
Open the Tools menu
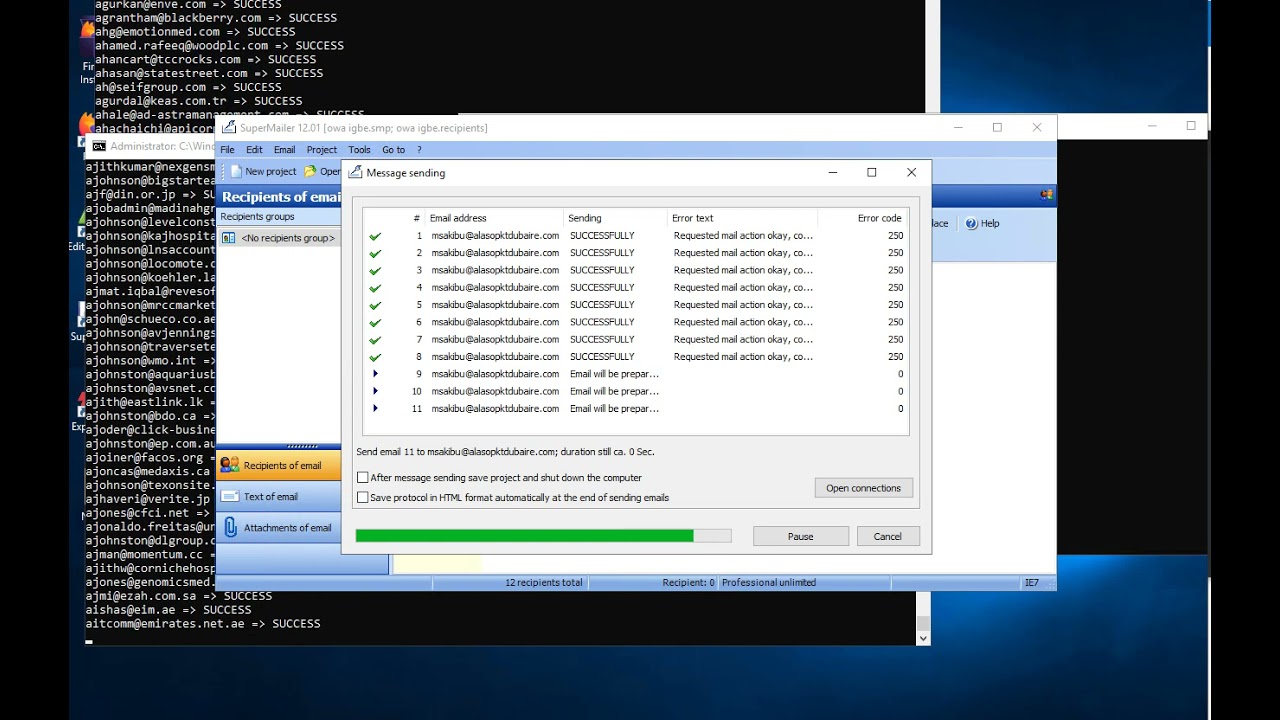(359, 150)
